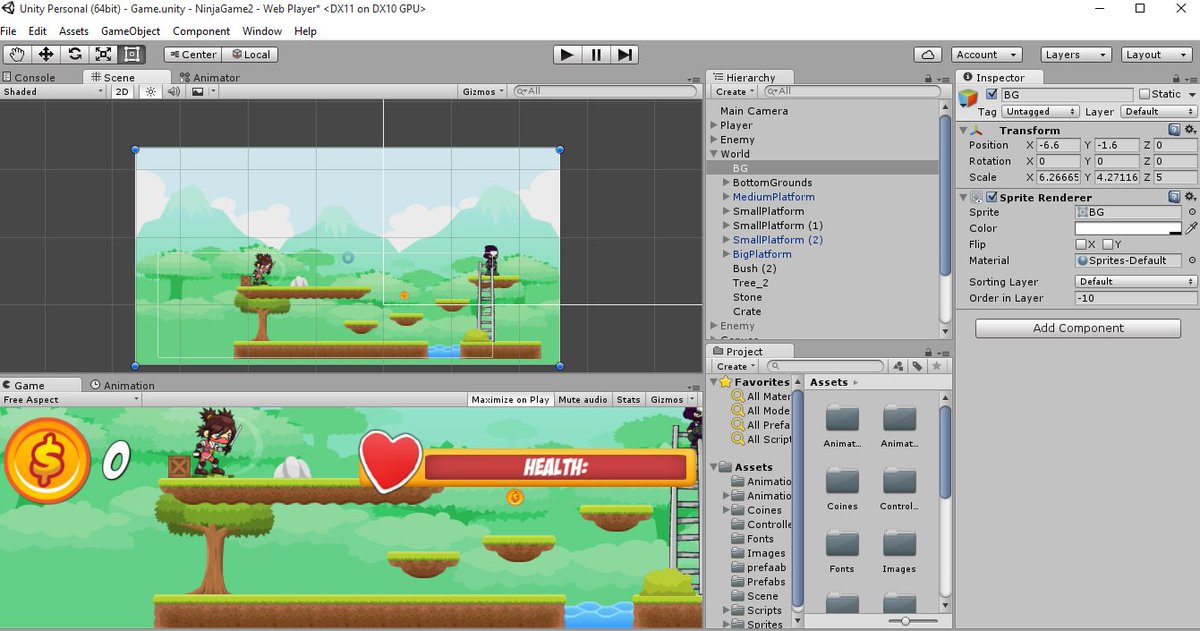This screenshot has width=1200, height=631.
Task: Toggle the Local handle rotation button
Action: pyautogui.click(x=249, y=55)
